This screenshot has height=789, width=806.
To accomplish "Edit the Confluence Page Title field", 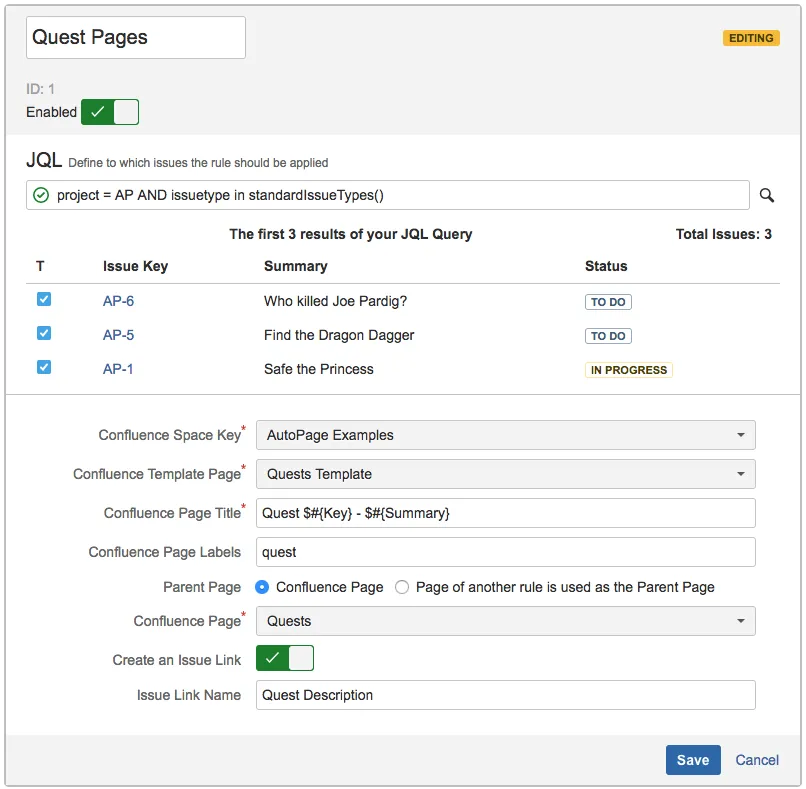I will pos(505,513).
